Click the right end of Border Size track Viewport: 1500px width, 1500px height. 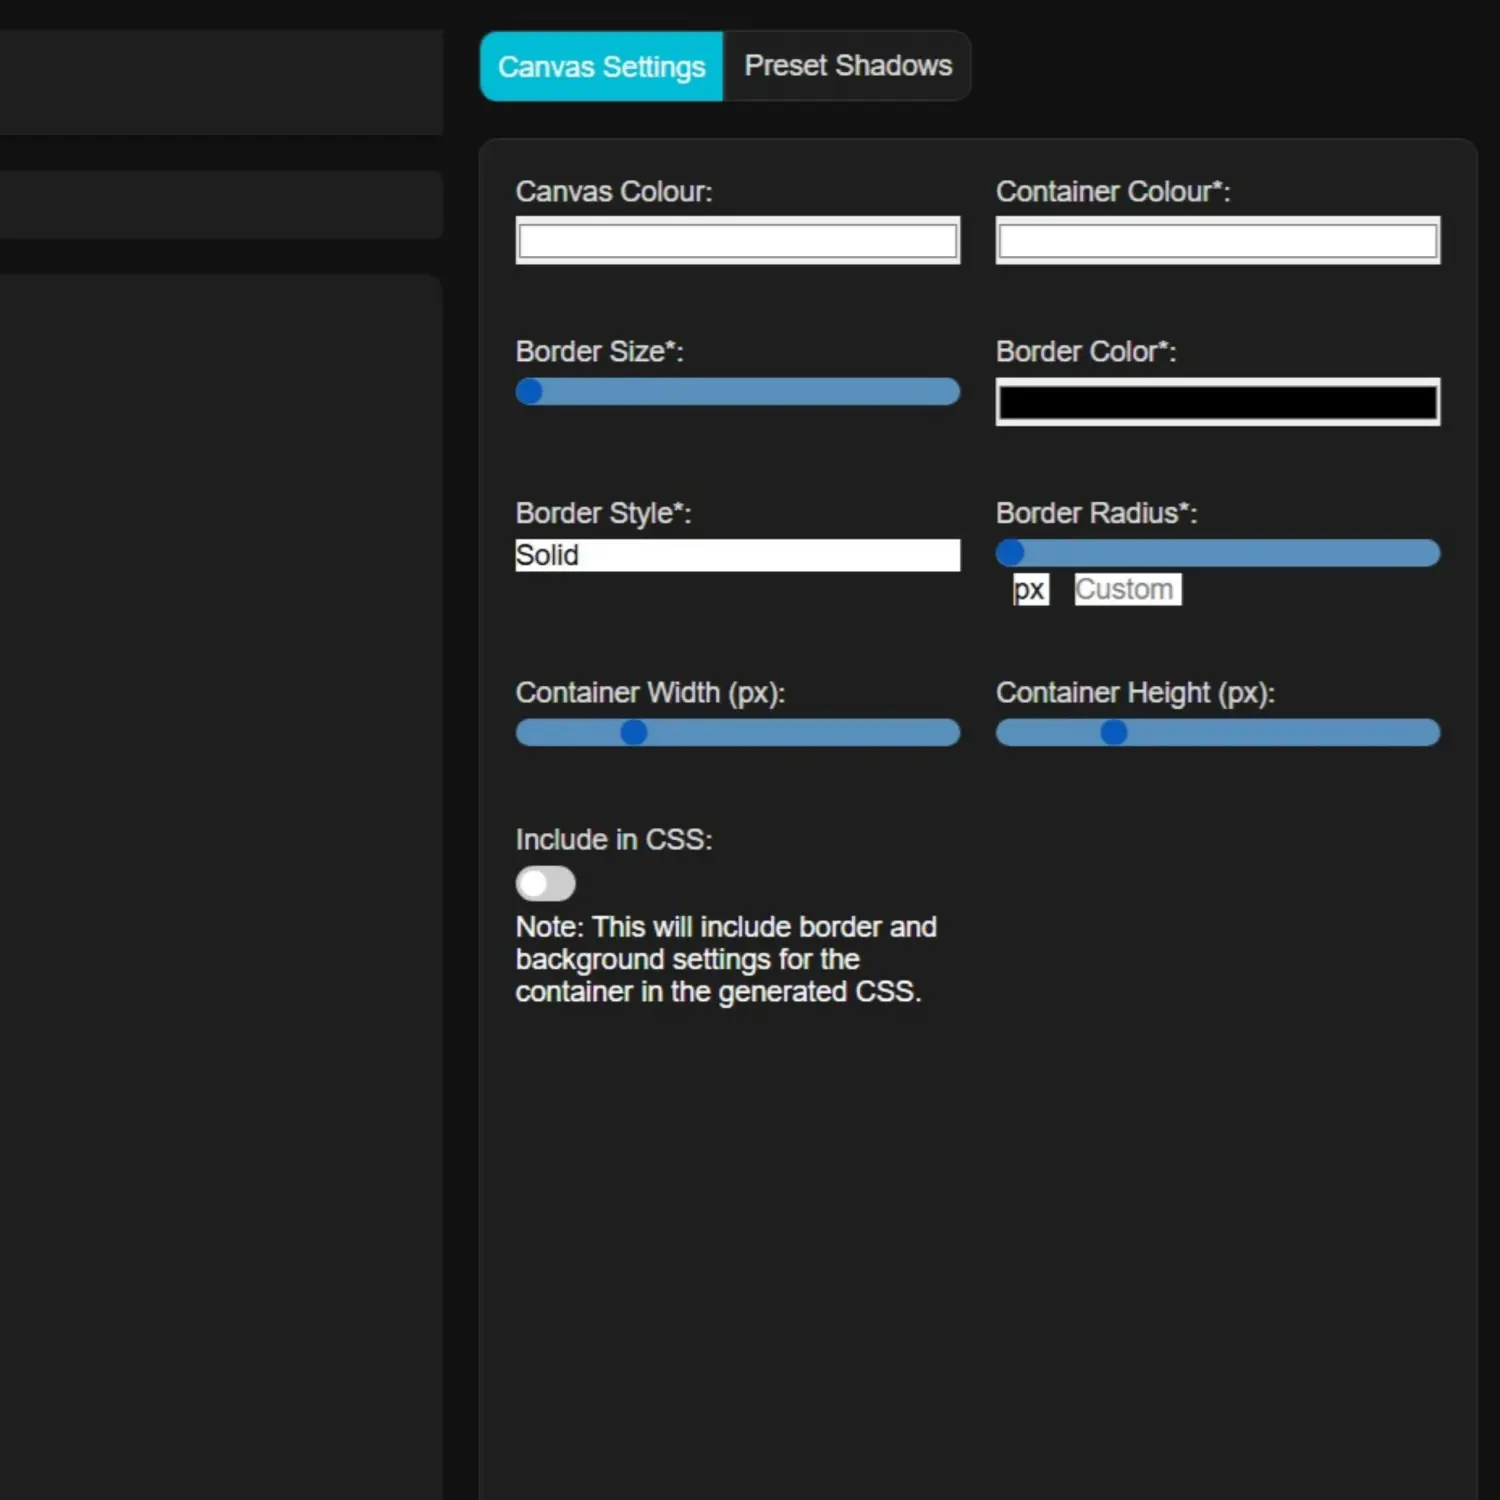point(948,392)
